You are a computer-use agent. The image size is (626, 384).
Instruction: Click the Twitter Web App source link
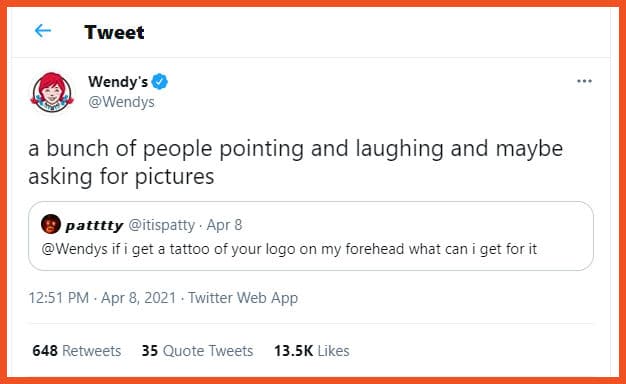[x=243, y=298]
